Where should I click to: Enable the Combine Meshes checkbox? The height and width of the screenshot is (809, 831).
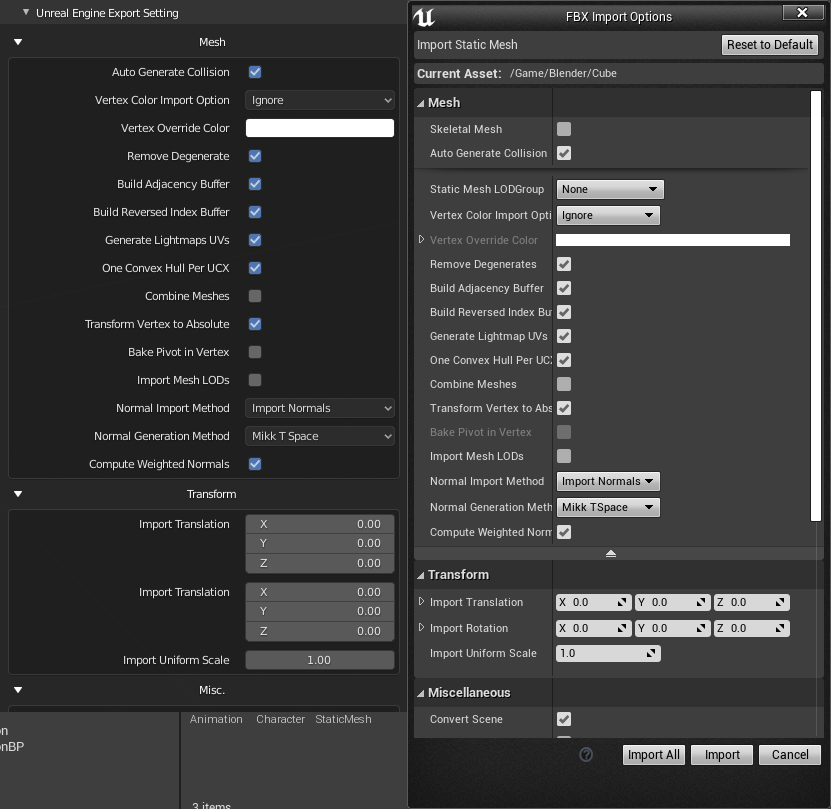point(564,384)
